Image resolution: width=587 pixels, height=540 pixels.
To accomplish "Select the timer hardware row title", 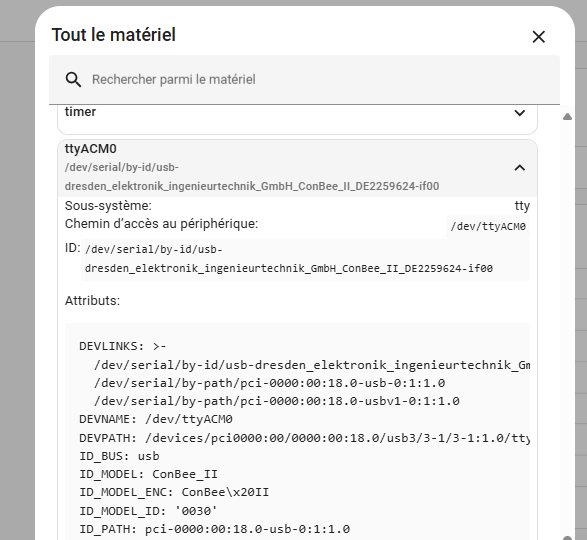I will pos(80,112).
